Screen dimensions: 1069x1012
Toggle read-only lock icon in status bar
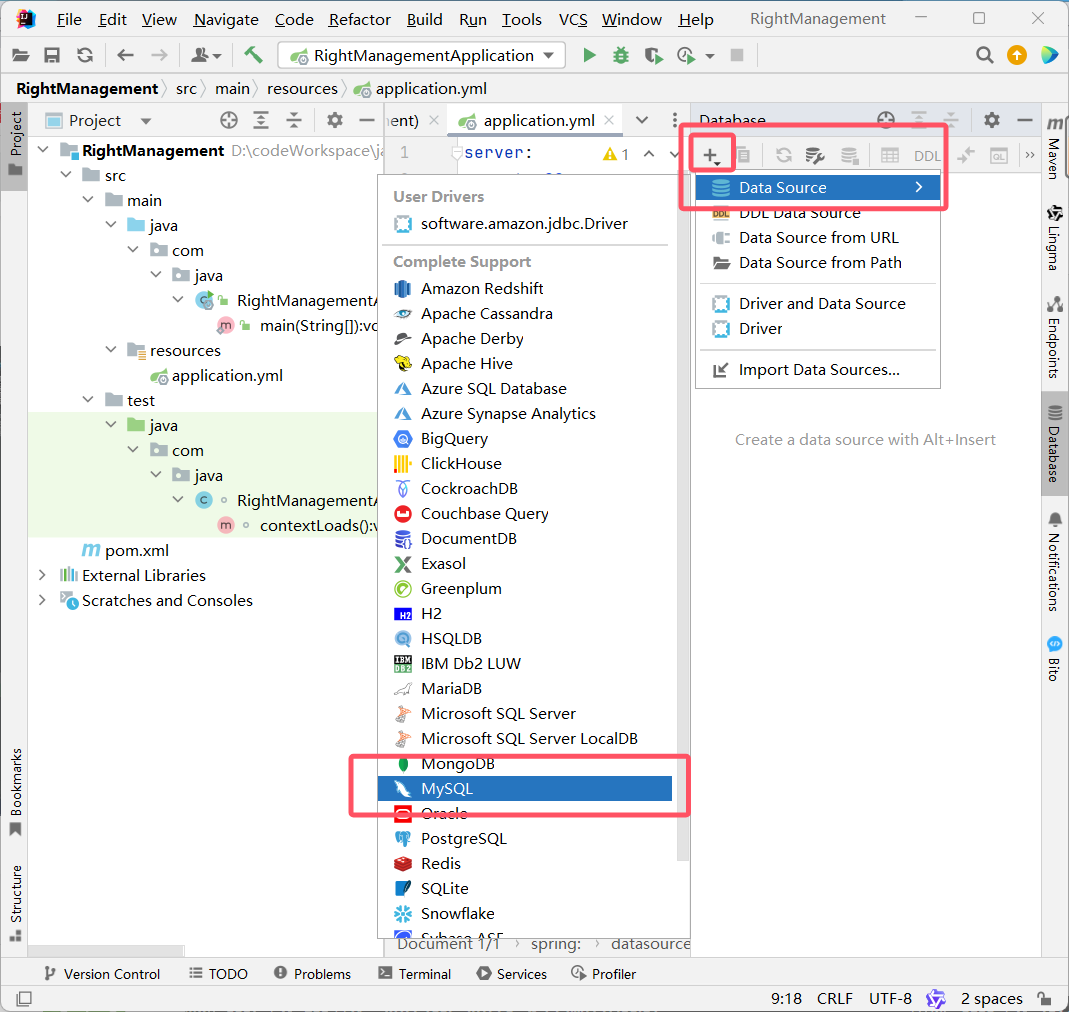(1044, 999)
